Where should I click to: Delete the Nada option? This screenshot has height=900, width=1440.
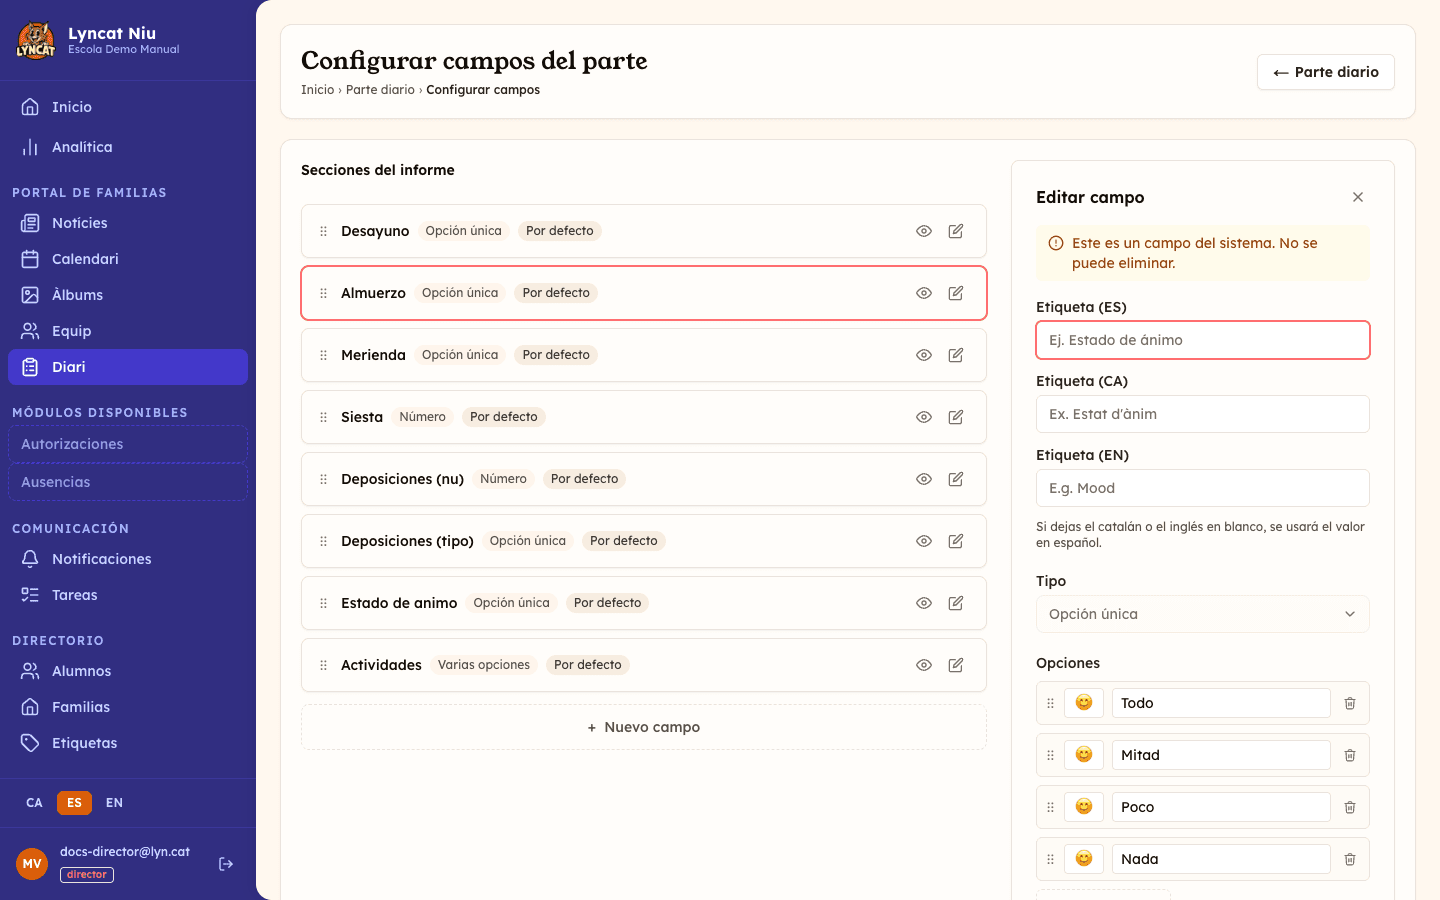pos(1350,859)
